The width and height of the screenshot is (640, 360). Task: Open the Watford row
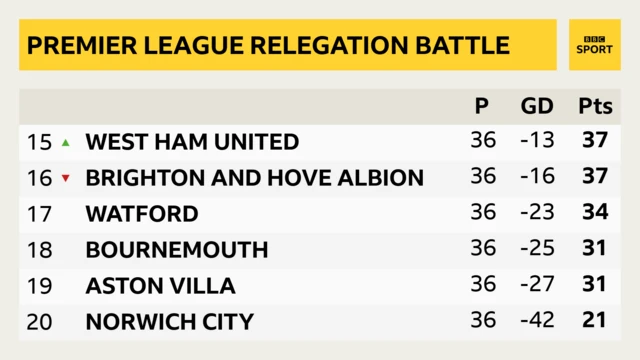320,213
